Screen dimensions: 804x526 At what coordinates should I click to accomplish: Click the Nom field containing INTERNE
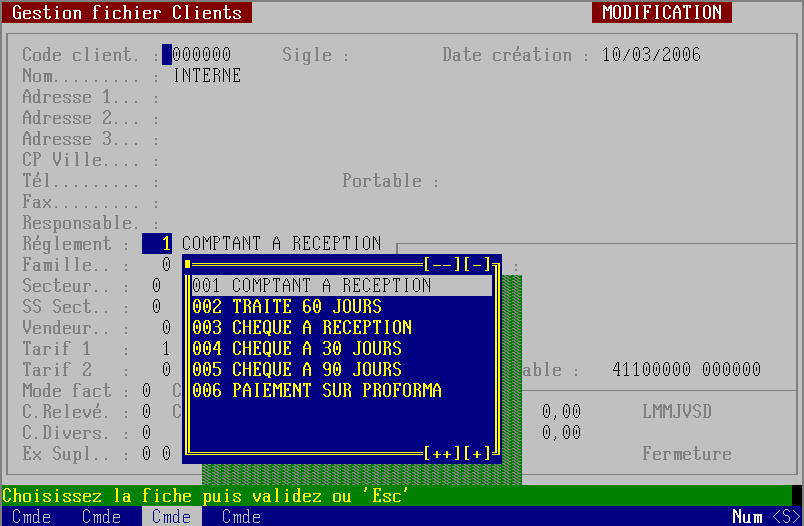[x=207, y=76]
